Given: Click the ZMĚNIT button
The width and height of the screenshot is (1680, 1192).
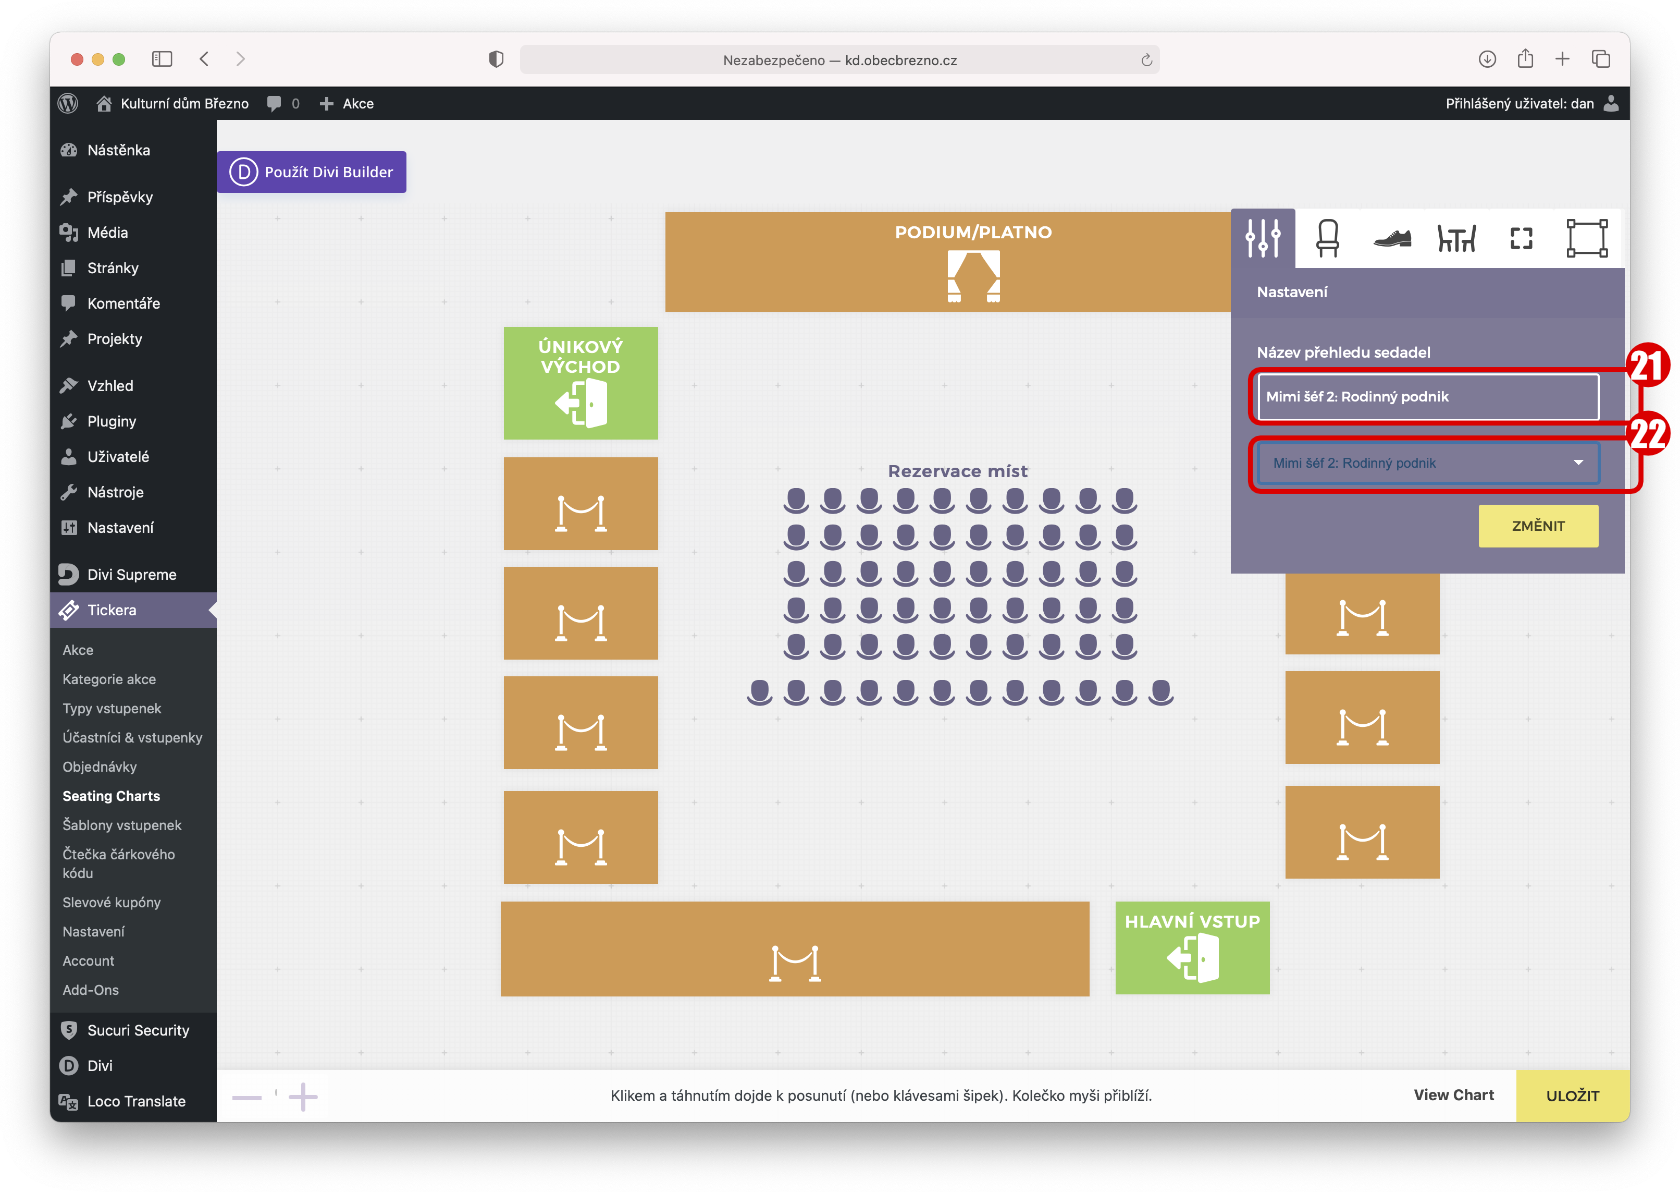Looking at the screenshot, I should 1537,526.
